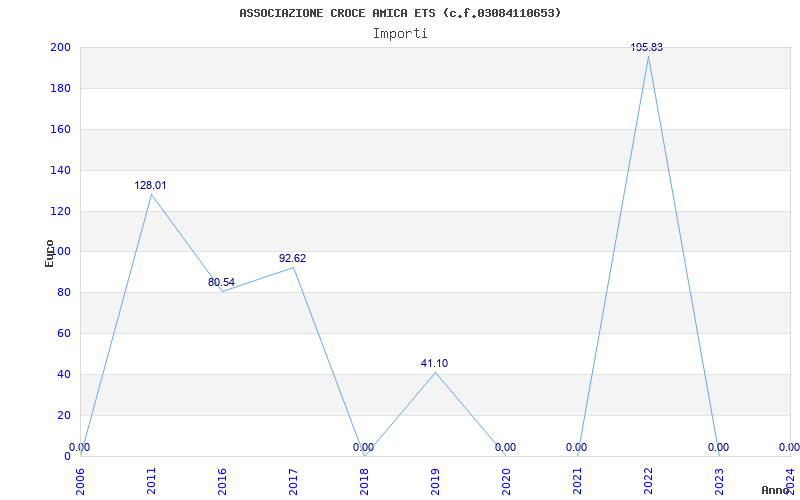Click the 0.00 data label for 2020
The height and width of the screenshot is (500, 800).
pyautogui.click(x=505, y=447)
